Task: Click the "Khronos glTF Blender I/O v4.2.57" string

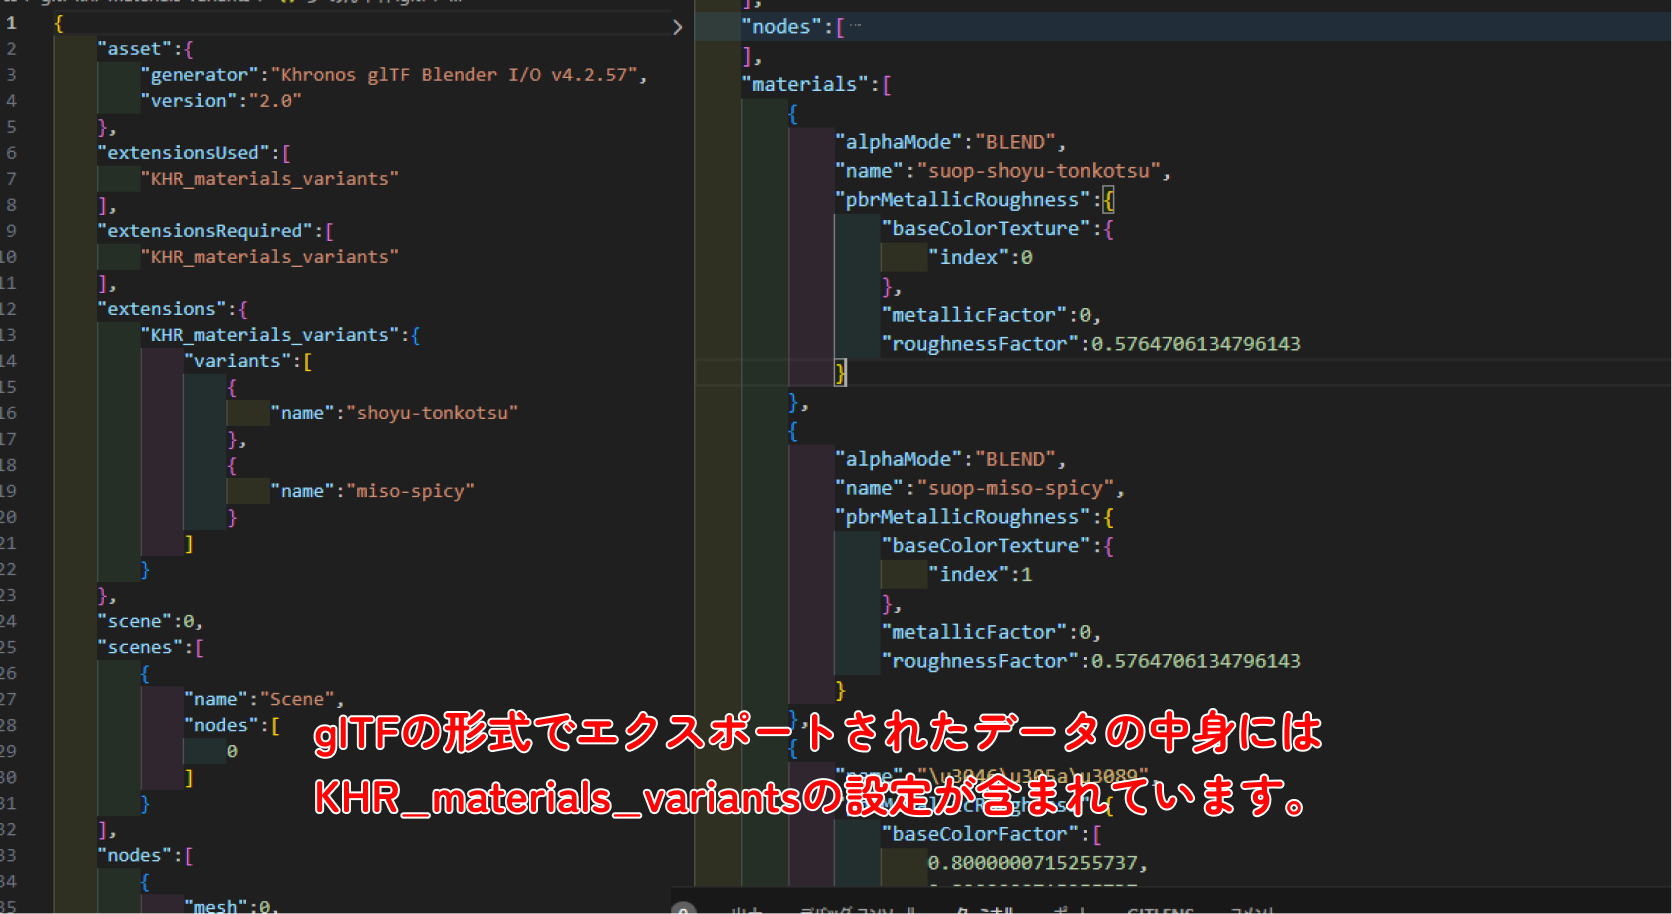Action: (454, 75)
